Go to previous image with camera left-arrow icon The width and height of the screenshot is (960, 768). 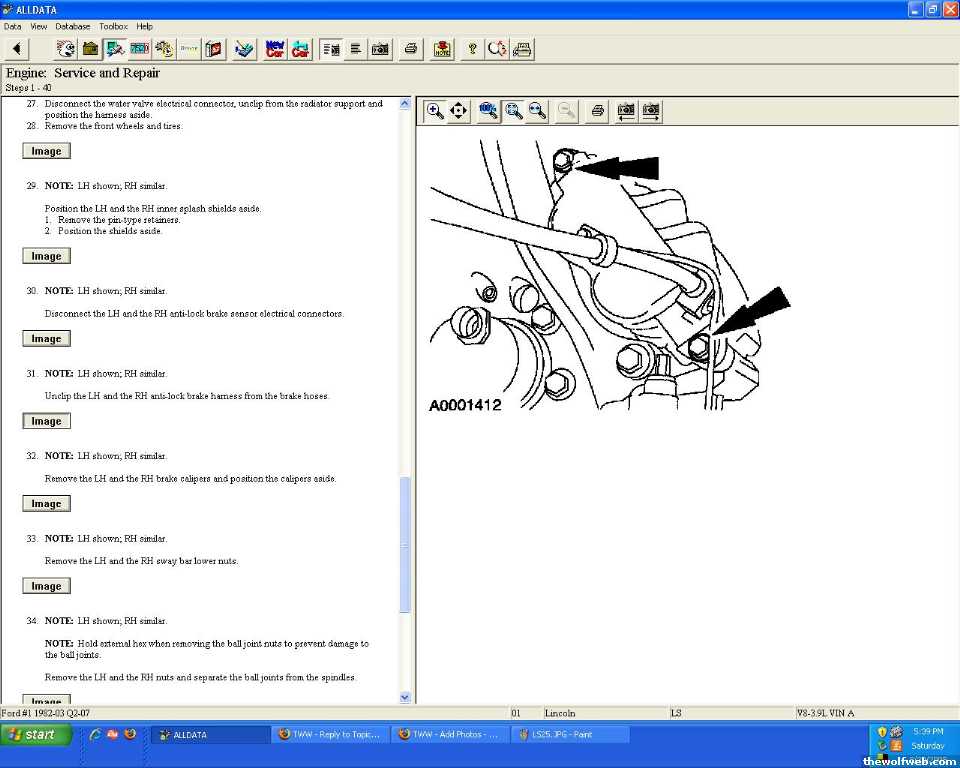point(626,111)
